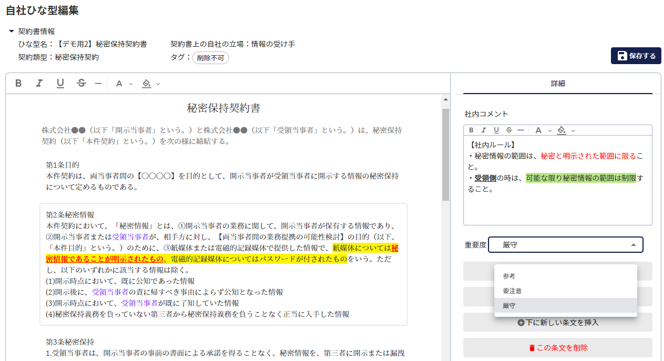Switch to the 詳細 tab

[558, 83]
